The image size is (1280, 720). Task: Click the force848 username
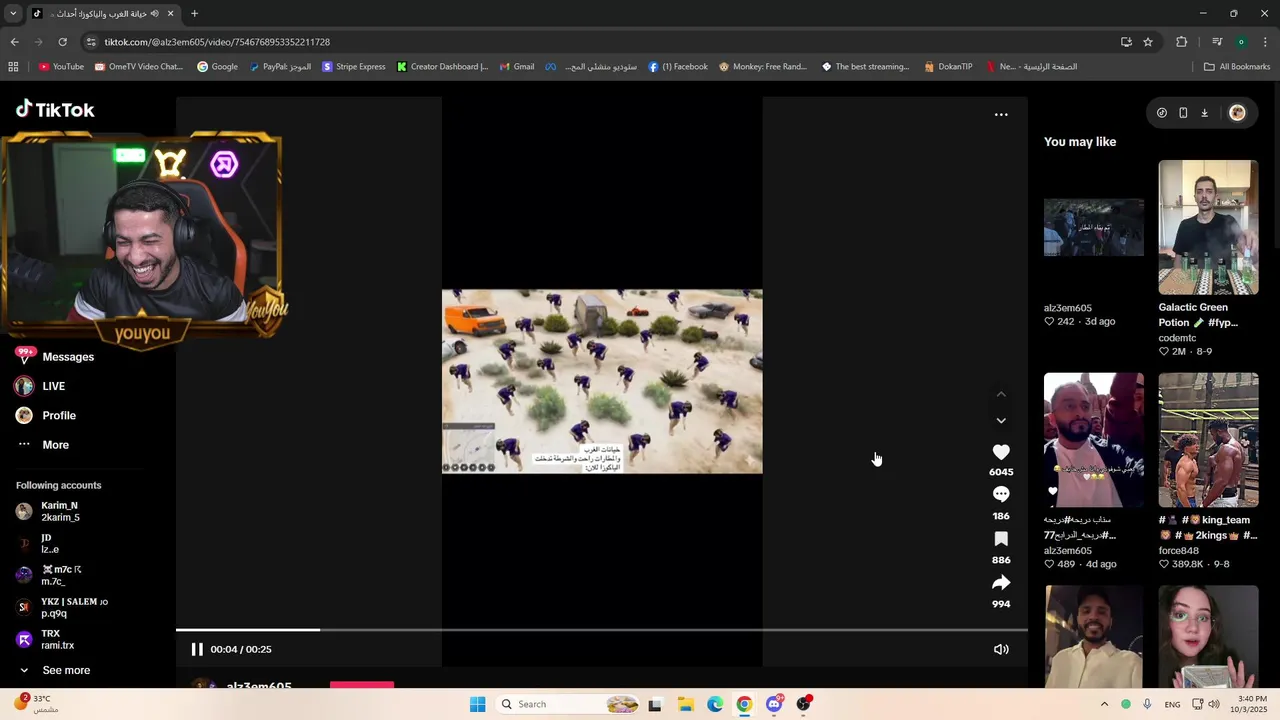point(1179,551)
